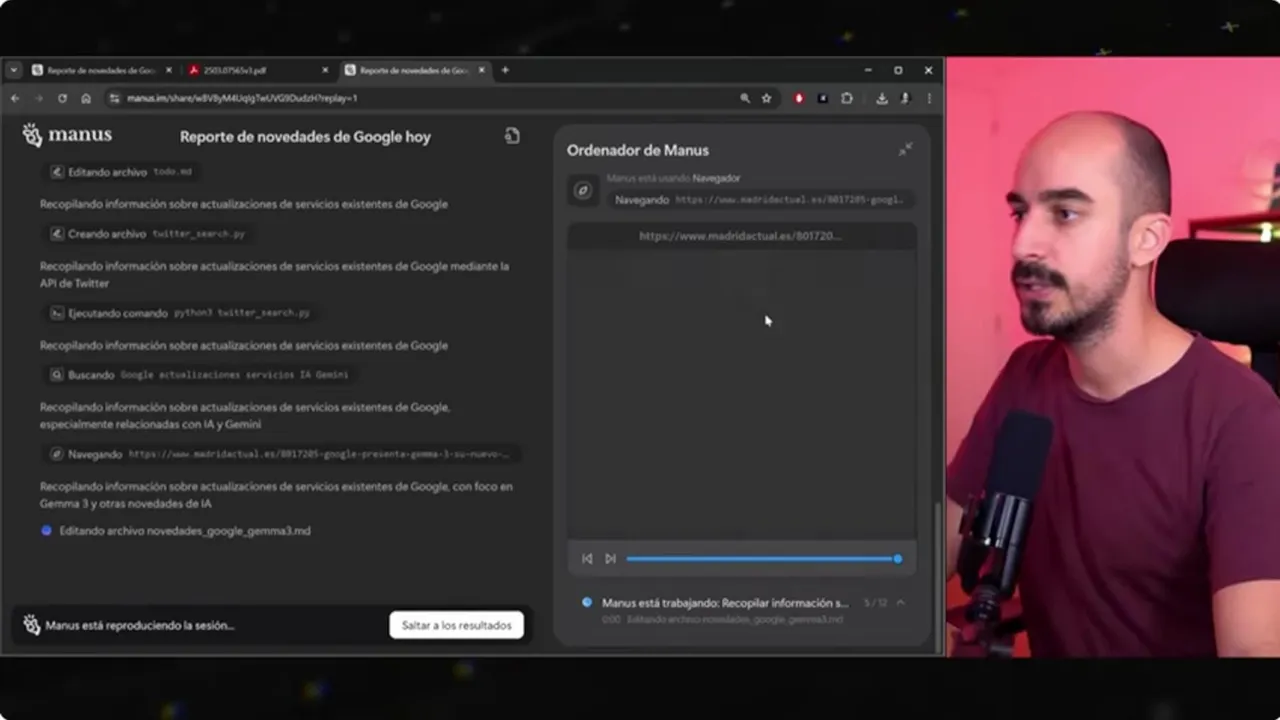1280x720 pixels.
Task: Click Saltar a los resultados button
Action: 456,625
